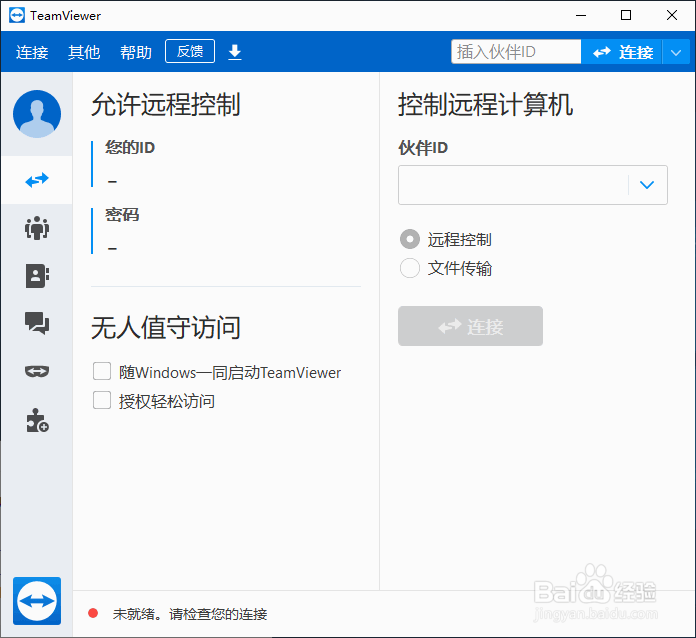
Task: Click the red connection status dot
Action: [93, 613]
